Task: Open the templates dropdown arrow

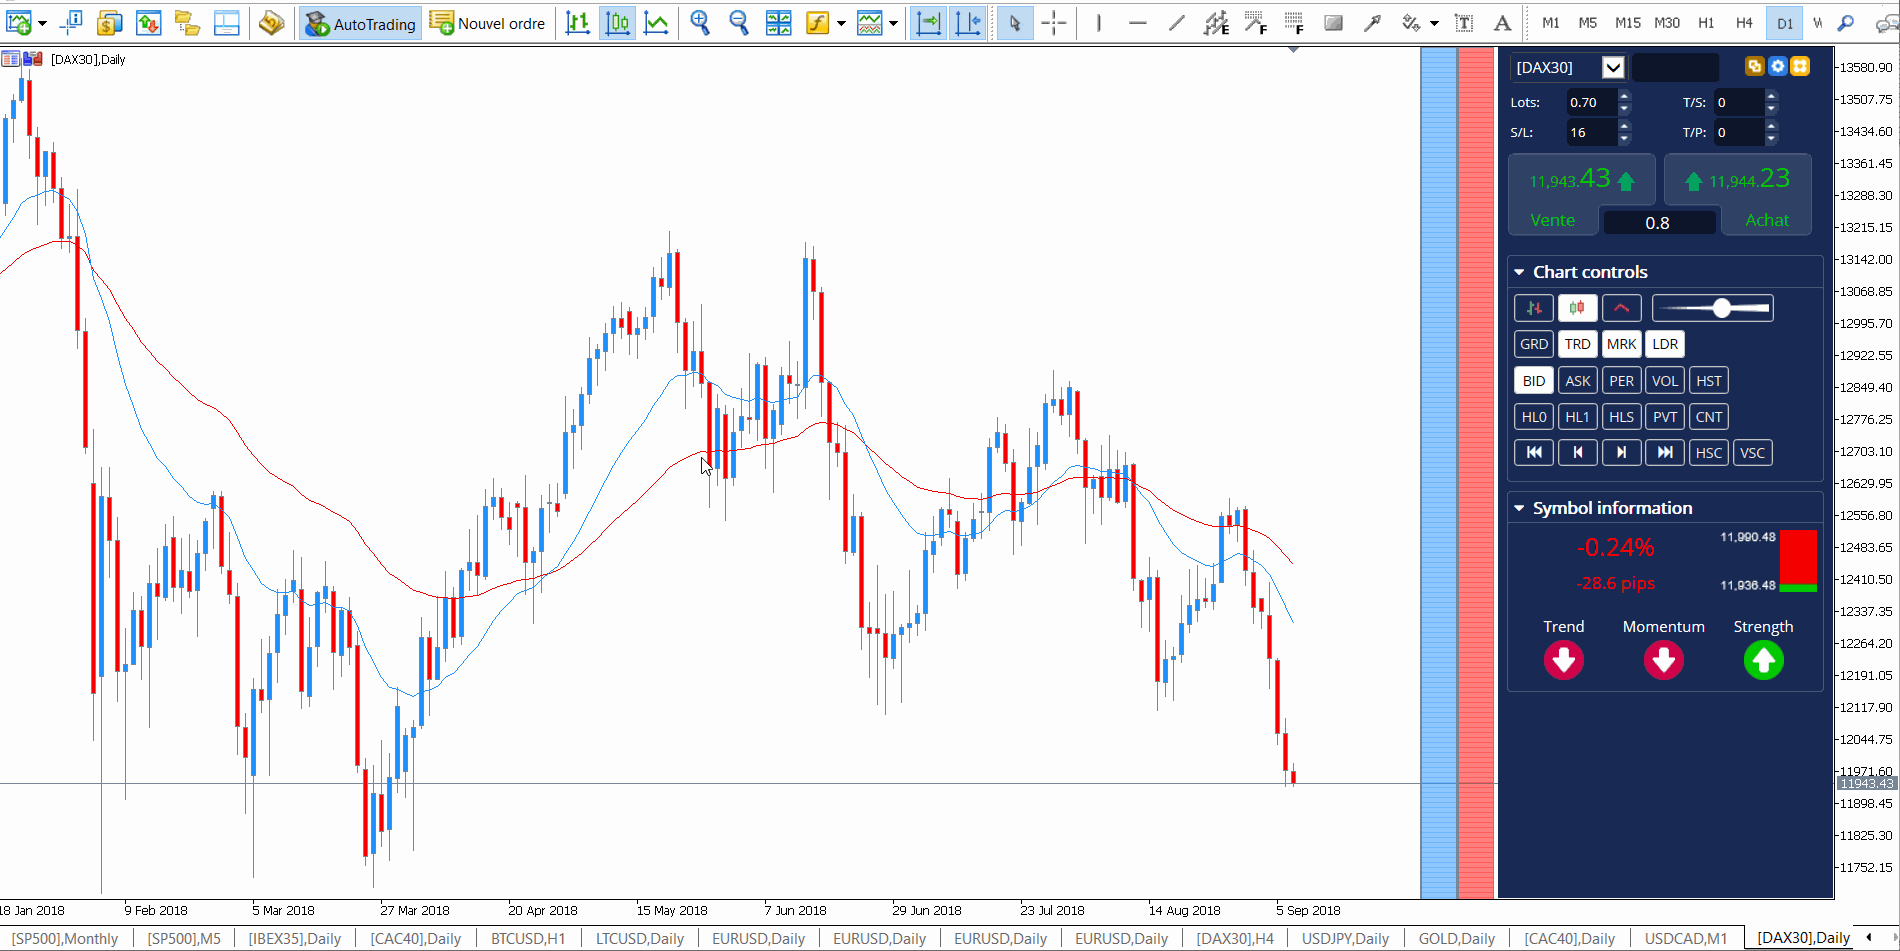Action: coord(894,23)
